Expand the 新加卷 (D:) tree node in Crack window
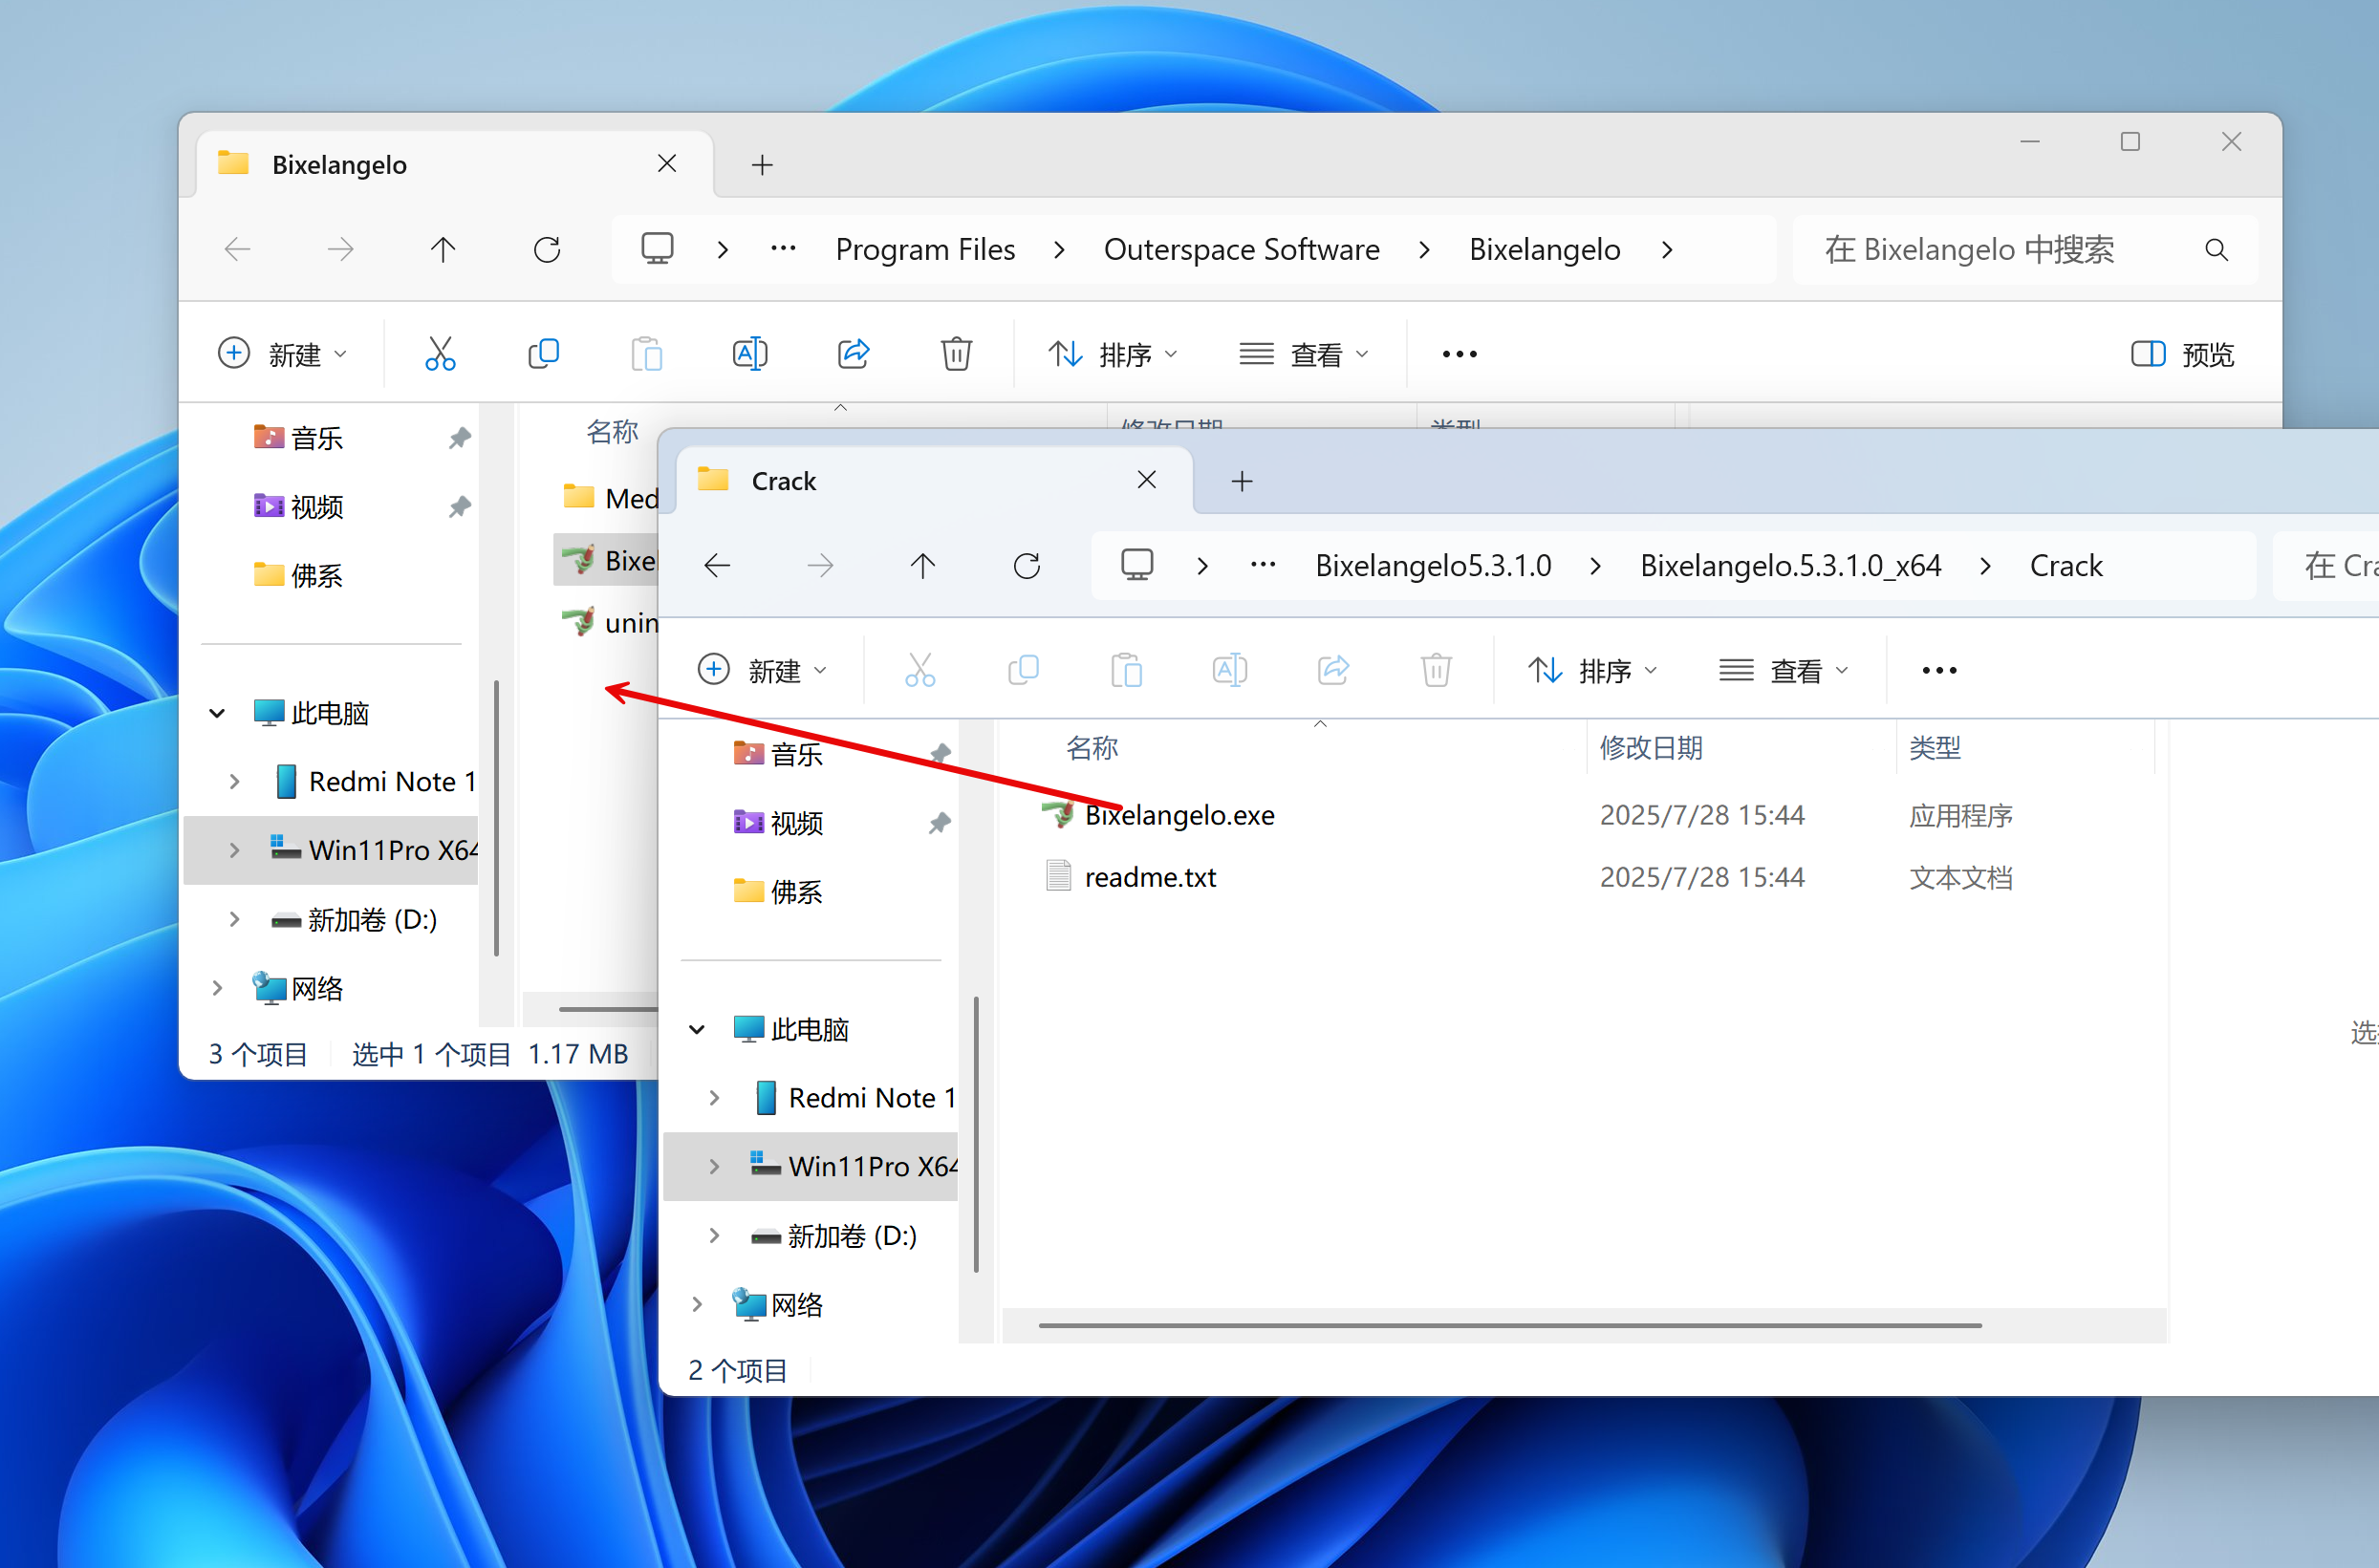The width and height of the screenshot is (2379, 1568). click(x=714, y=1236)
